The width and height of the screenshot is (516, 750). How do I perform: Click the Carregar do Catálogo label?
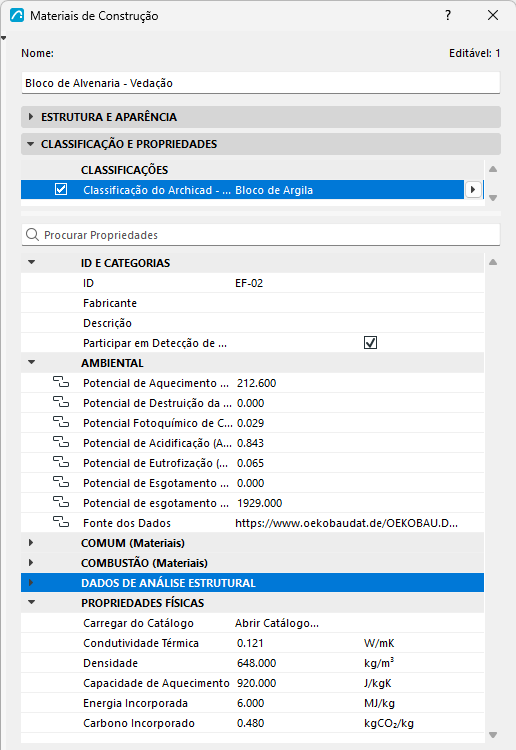[138, 623]
